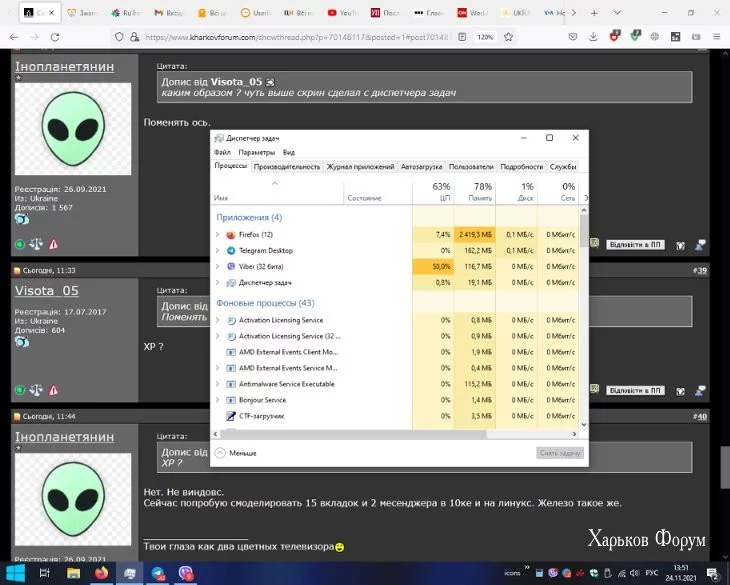This screenshot has width=730, height=585.
Task: Open Telegram from the taskbar
Action: coord(158,573)
